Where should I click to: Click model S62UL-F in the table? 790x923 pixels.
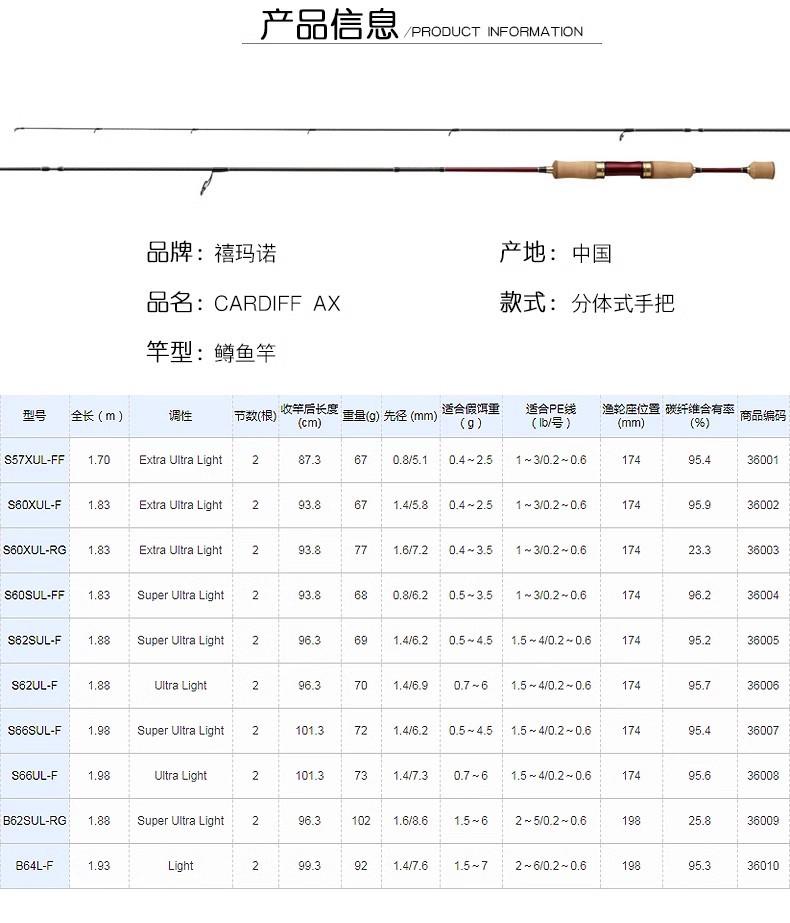34,686
